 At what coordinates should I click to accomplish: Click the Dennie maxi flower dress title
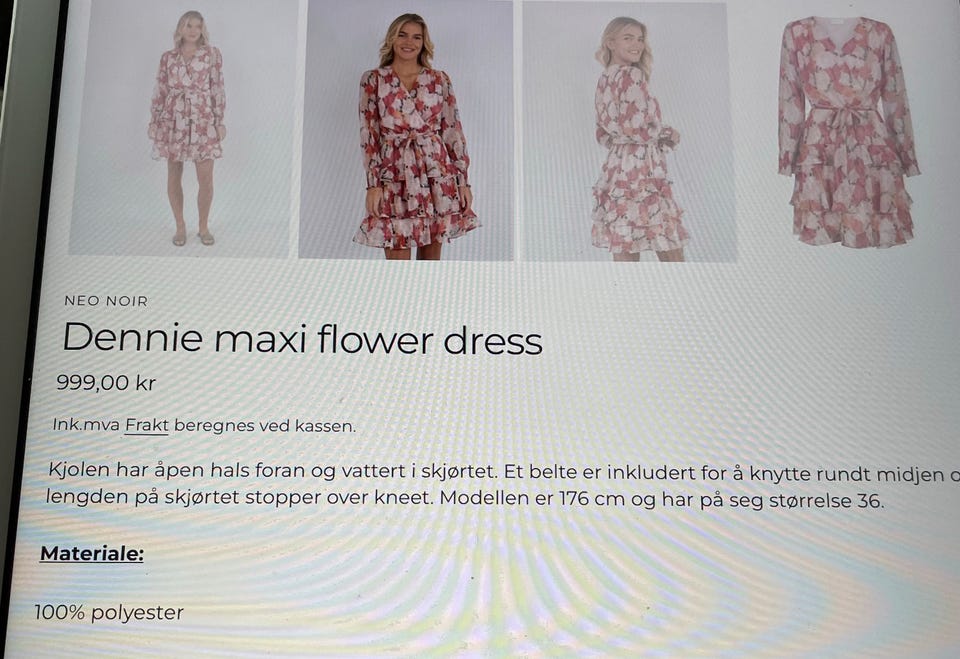click(302, 339)
